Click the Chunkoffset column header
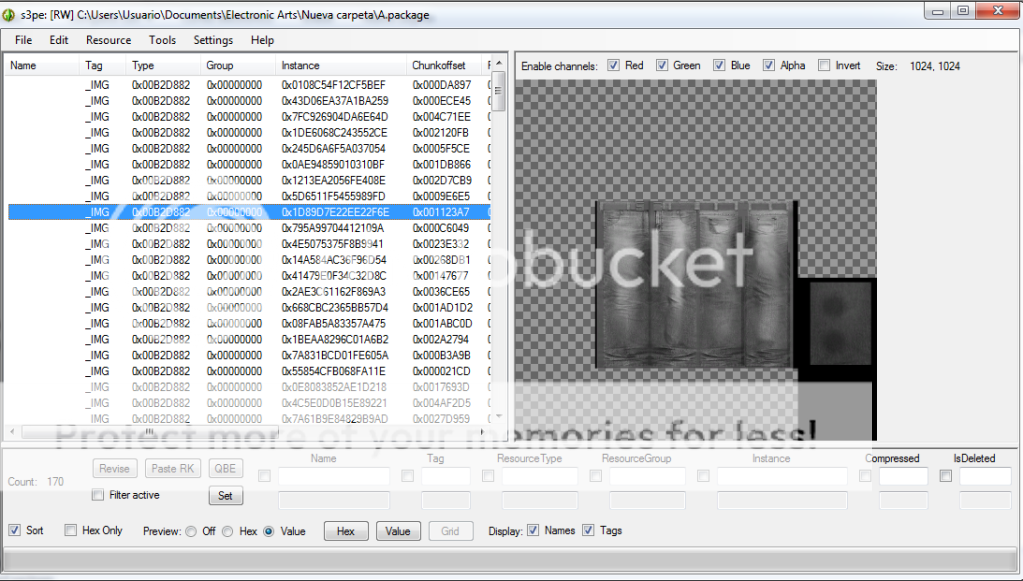Viewport: 1023px width, 581px height. (x=438, y=66)
